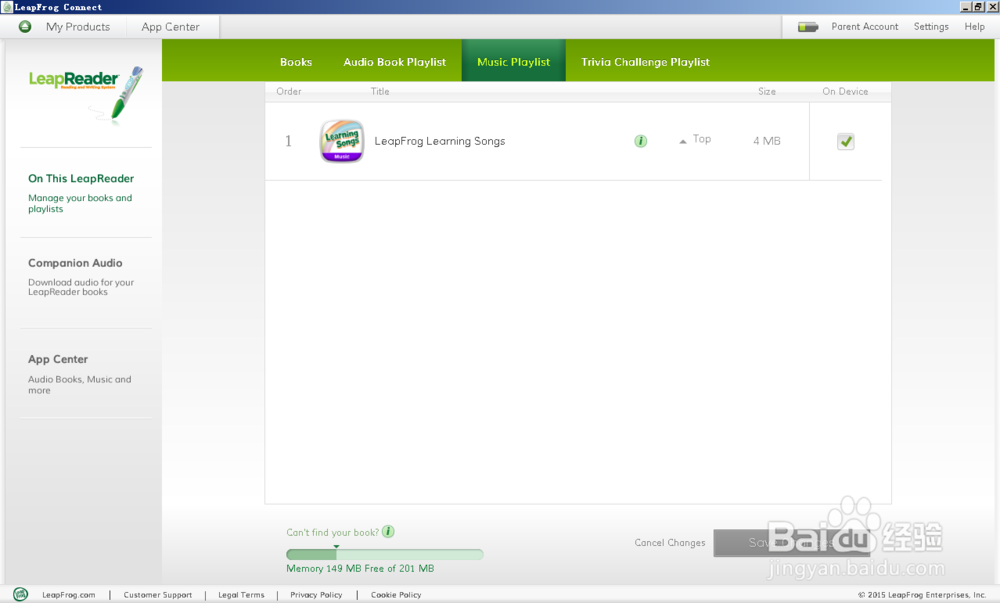Uncheck On Device for LeapFrog Learning Songs
The image size is (1000, 603).
846,142
